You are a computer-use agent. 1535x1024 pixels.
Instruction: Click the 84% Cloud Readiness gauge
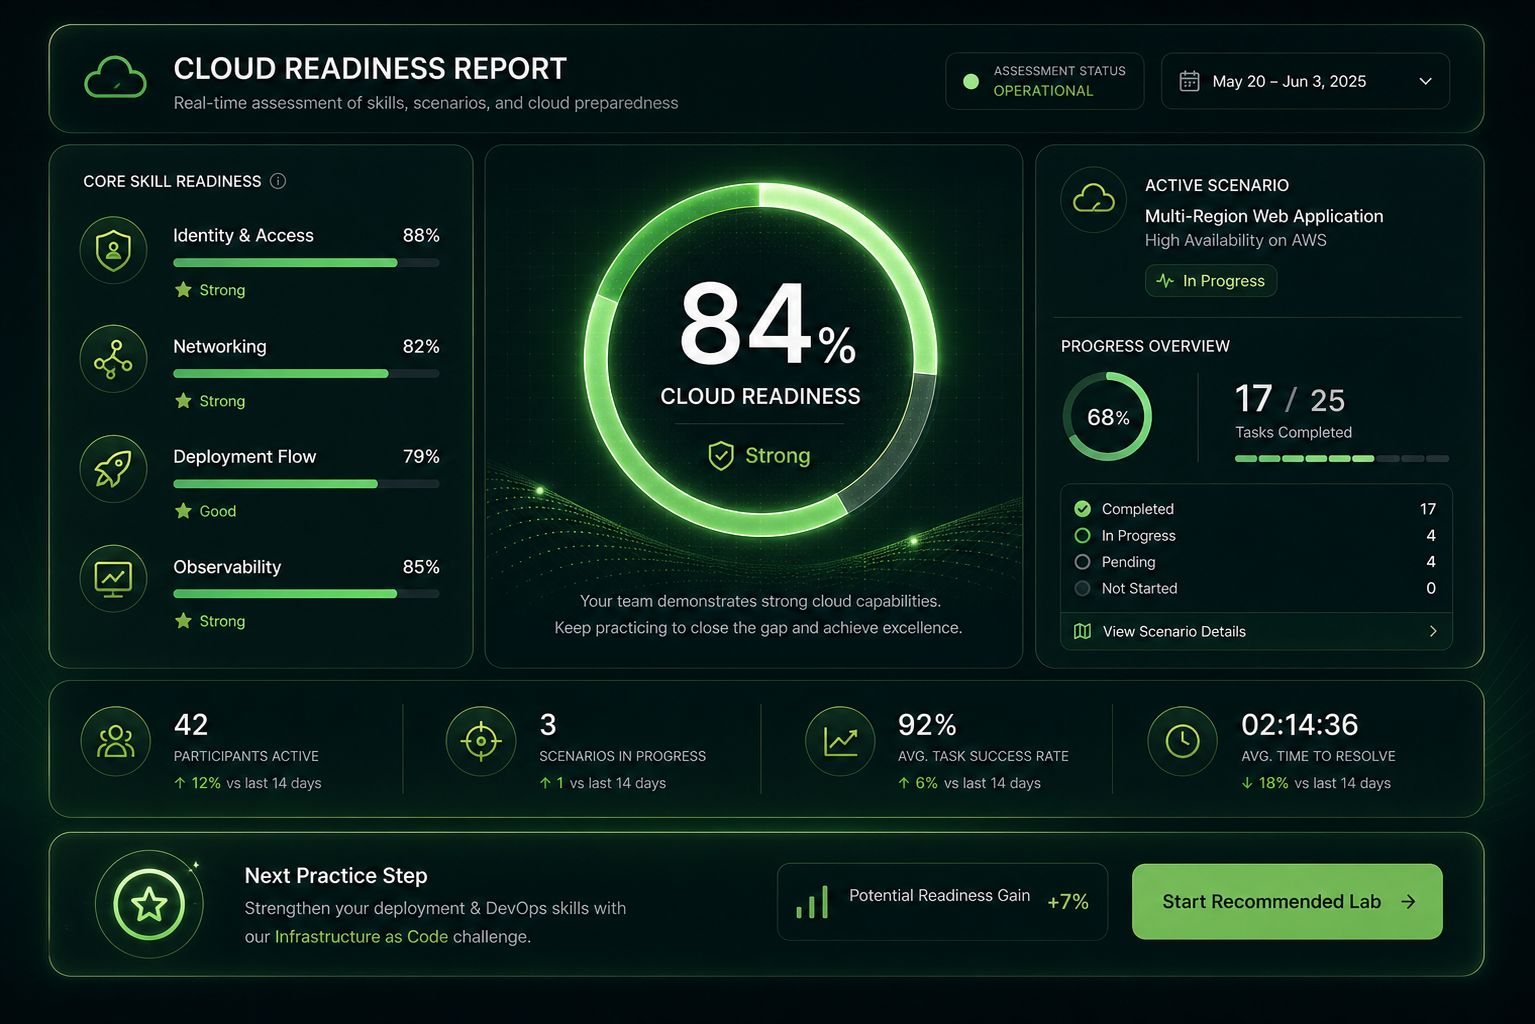(x=760, y=360)
